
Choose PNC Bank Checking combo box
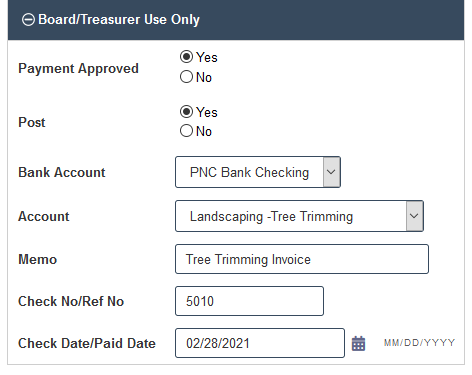258,172
